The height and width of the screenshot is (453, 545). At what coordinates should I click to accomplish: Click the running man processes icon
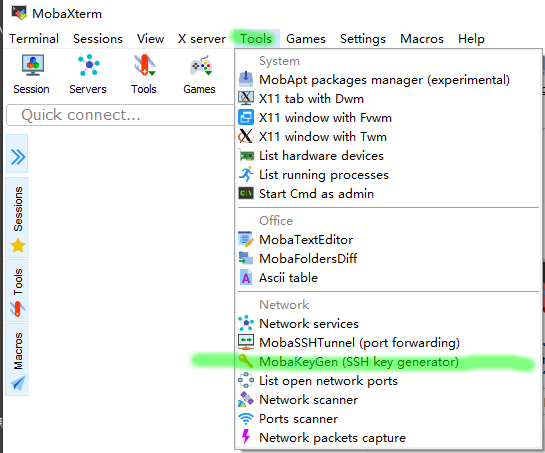point(246,175)
